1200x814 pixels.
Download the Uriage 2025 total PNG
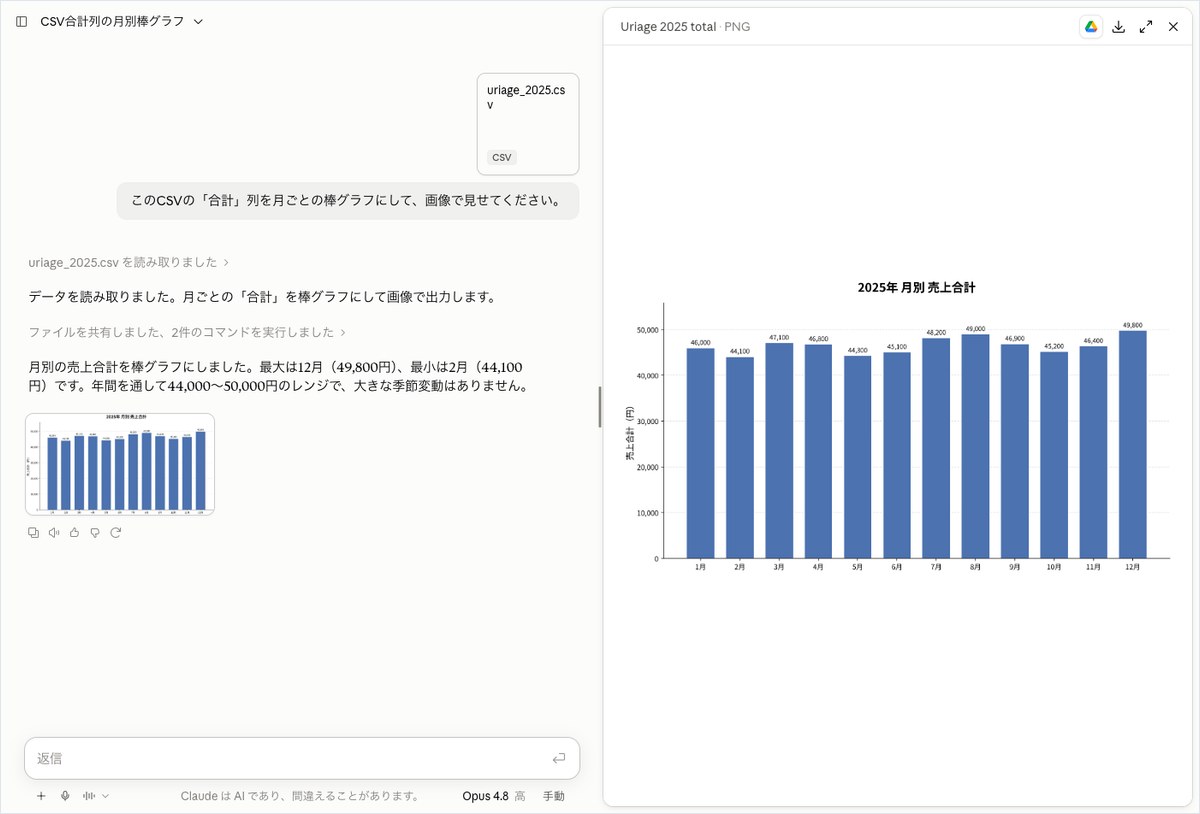tap(1119, 27)
